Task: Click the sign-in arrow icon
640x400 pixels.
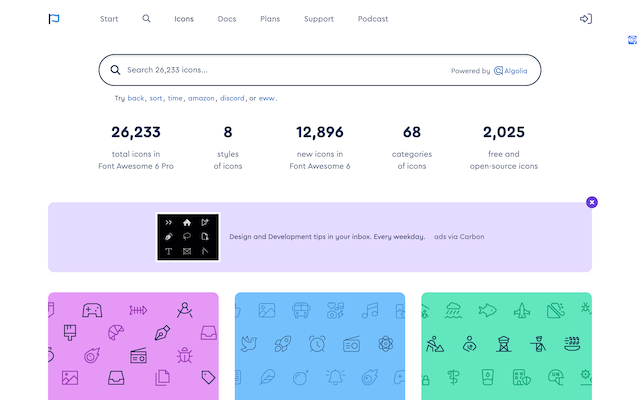Action: point(586,19)
